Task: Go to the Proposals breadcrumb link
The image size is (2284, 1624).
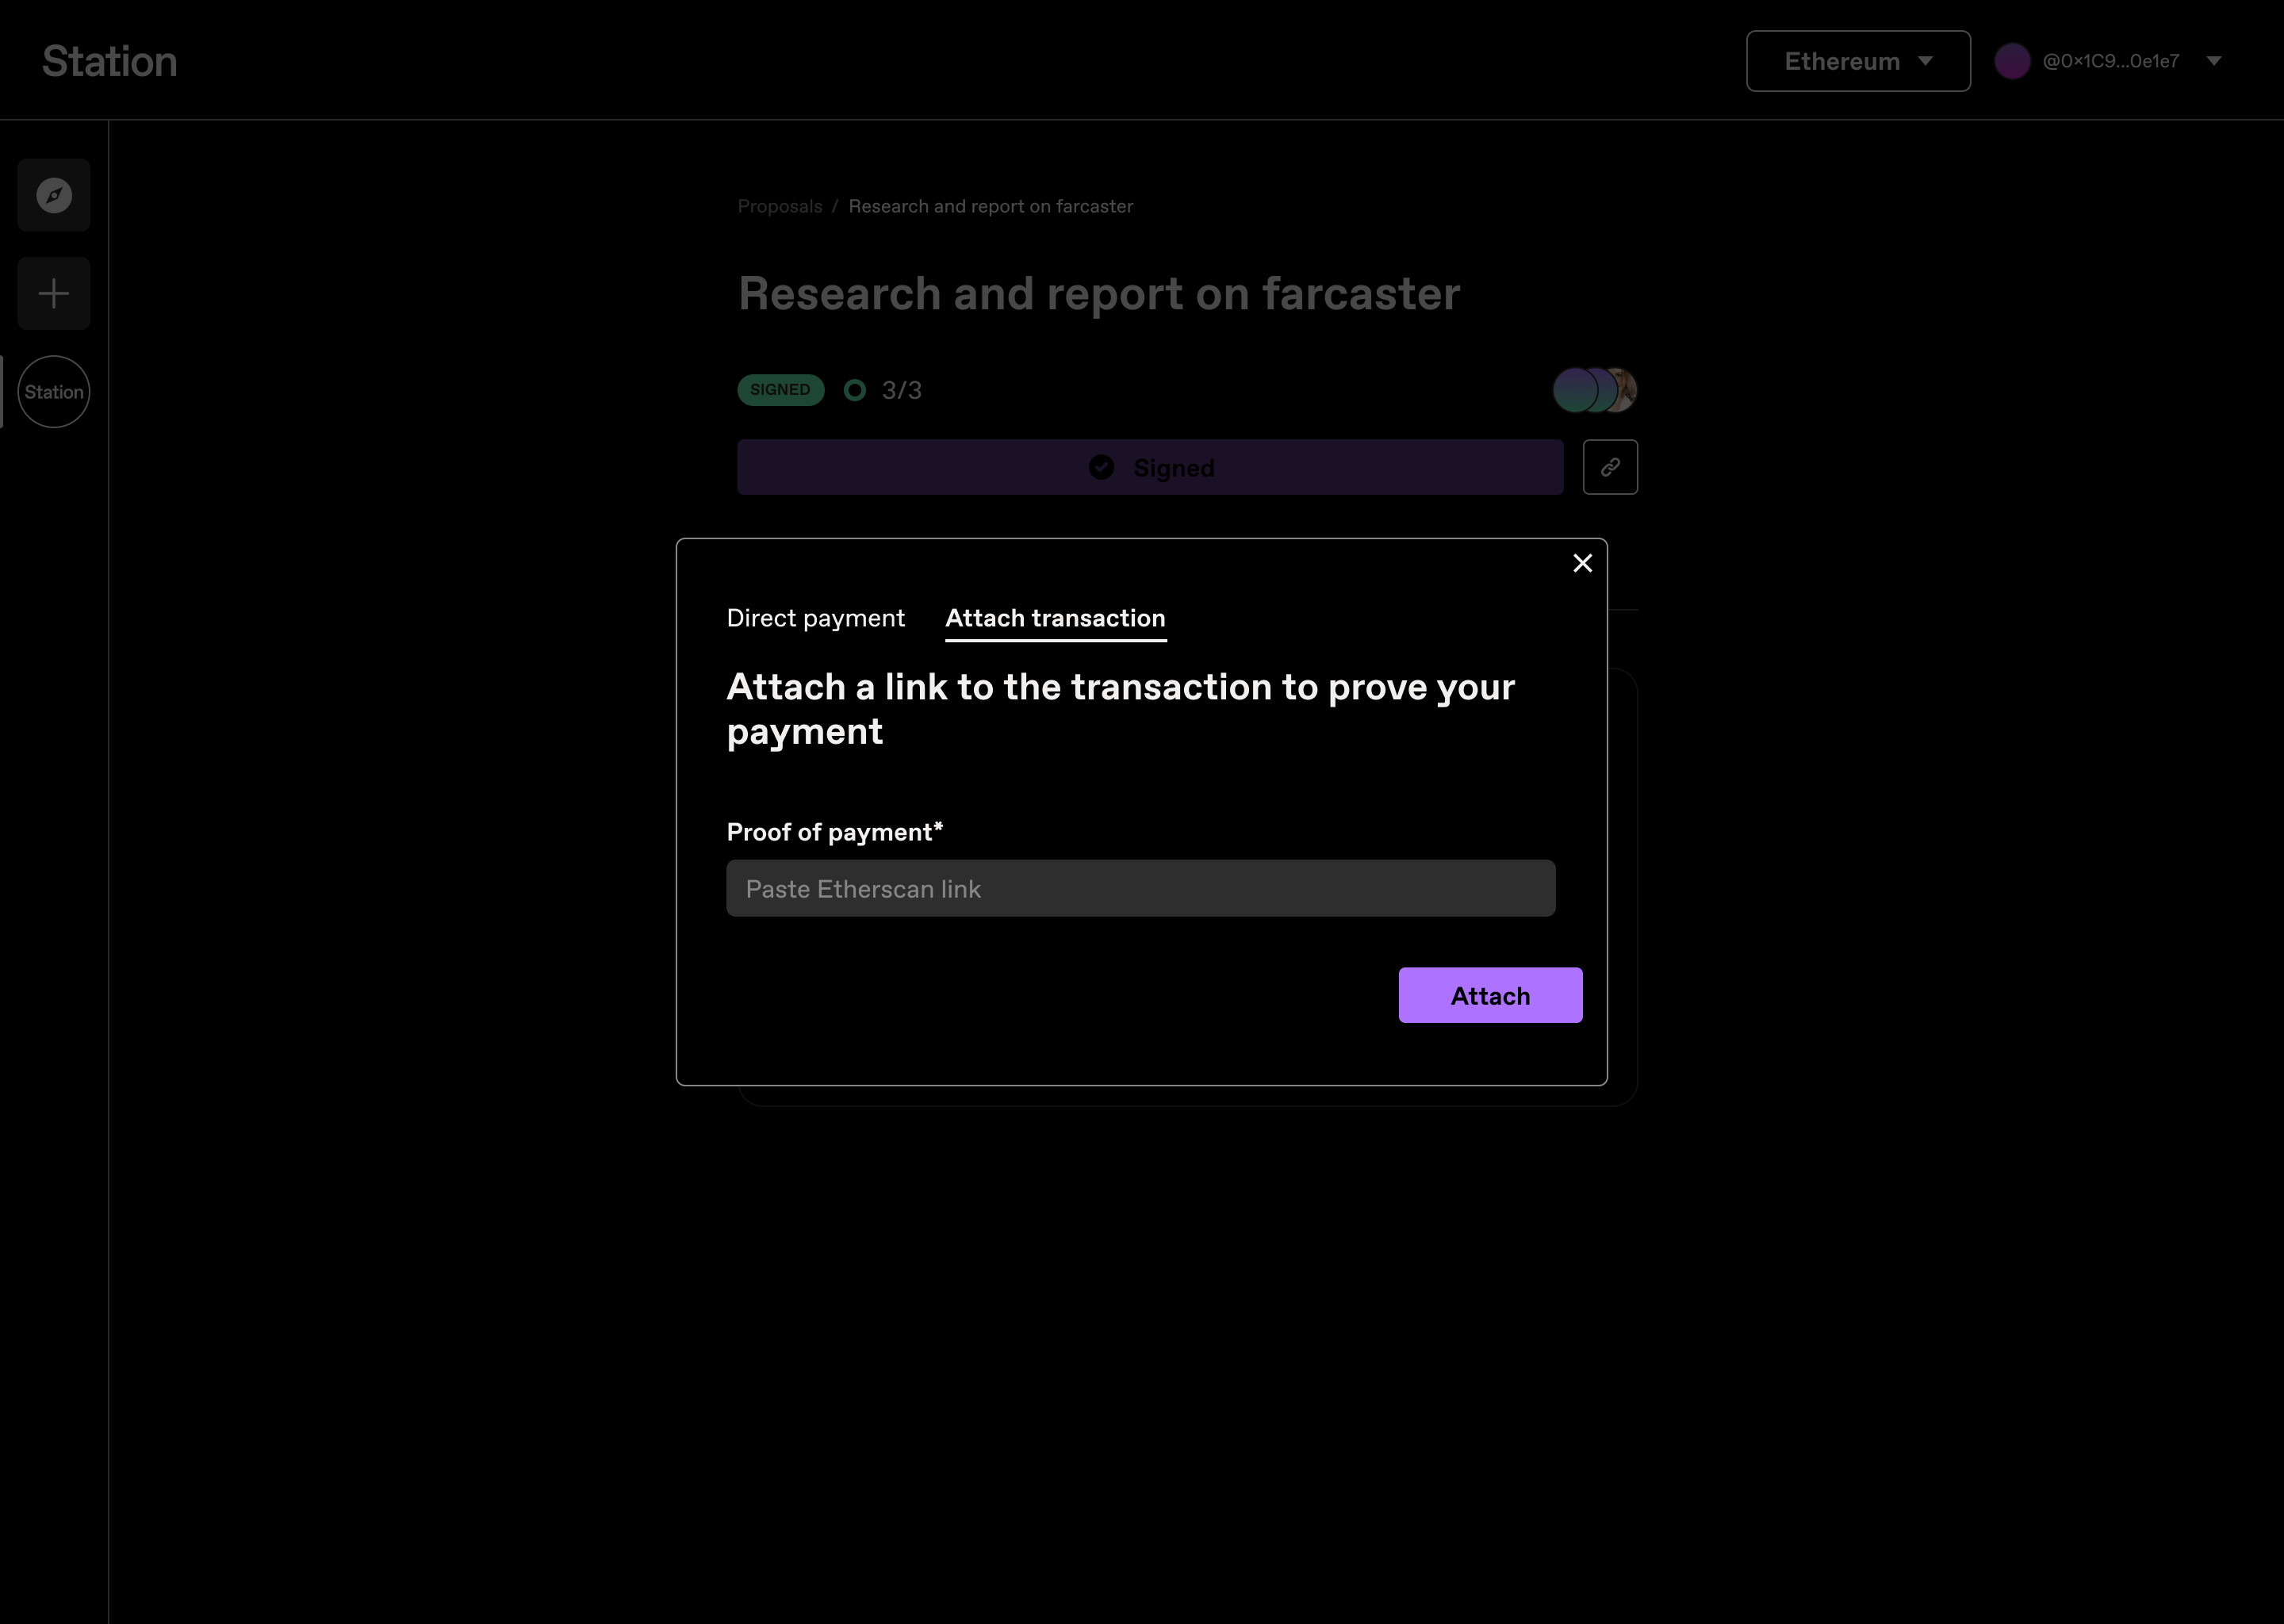Action: click(780, 206)
